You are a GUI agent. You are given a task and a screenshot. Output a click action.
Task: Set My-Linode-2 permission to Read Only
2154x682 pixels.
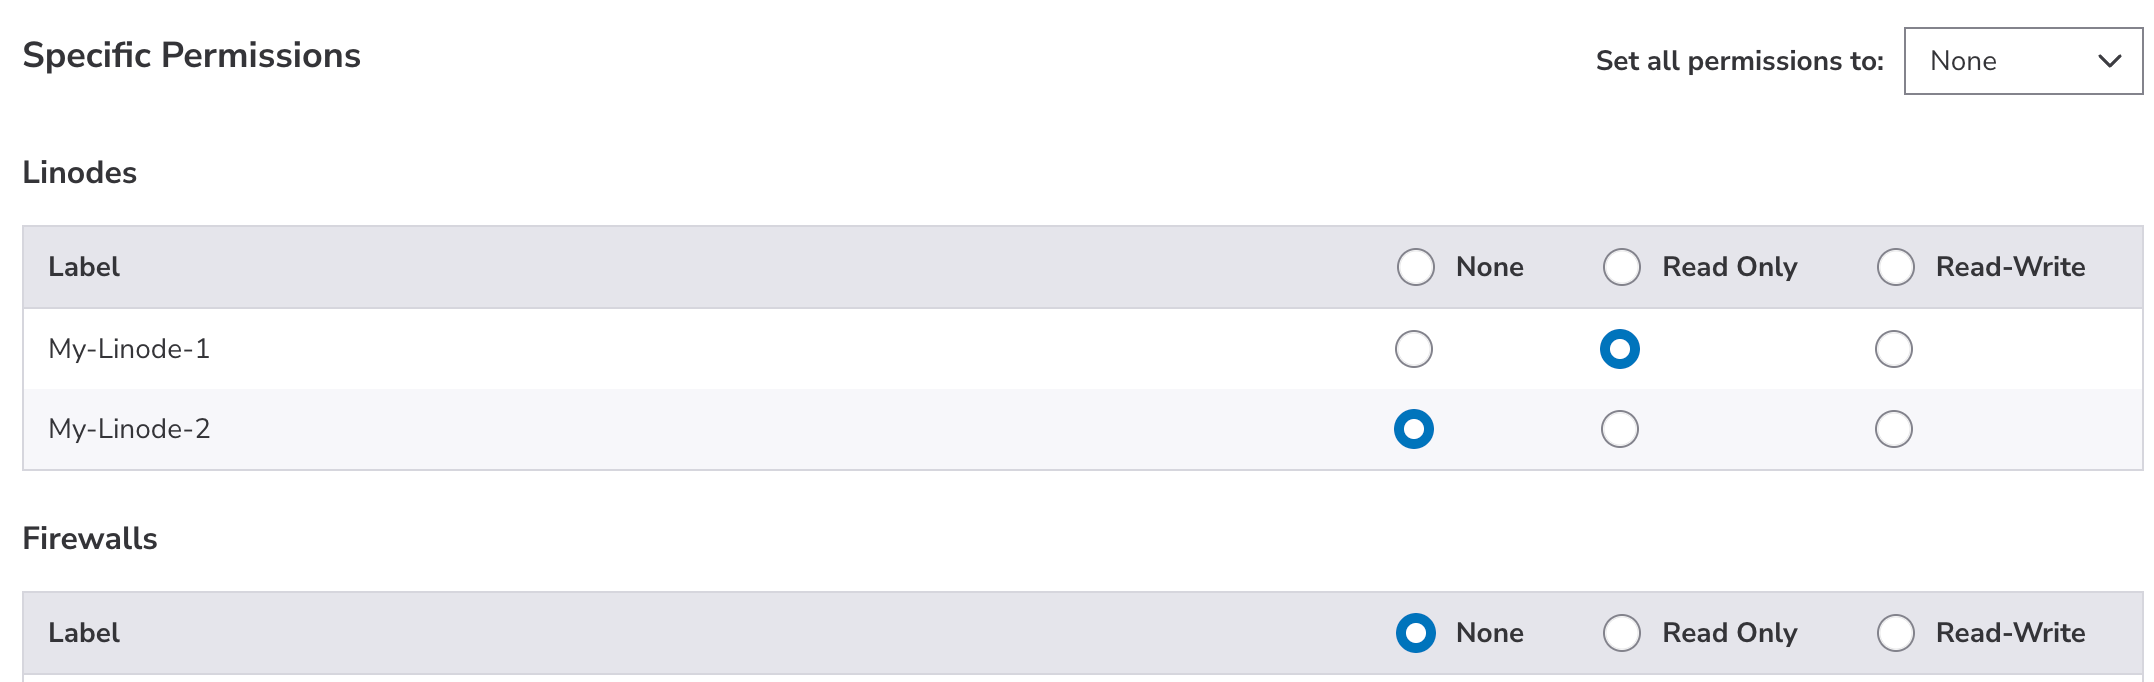pos(1619,429)
